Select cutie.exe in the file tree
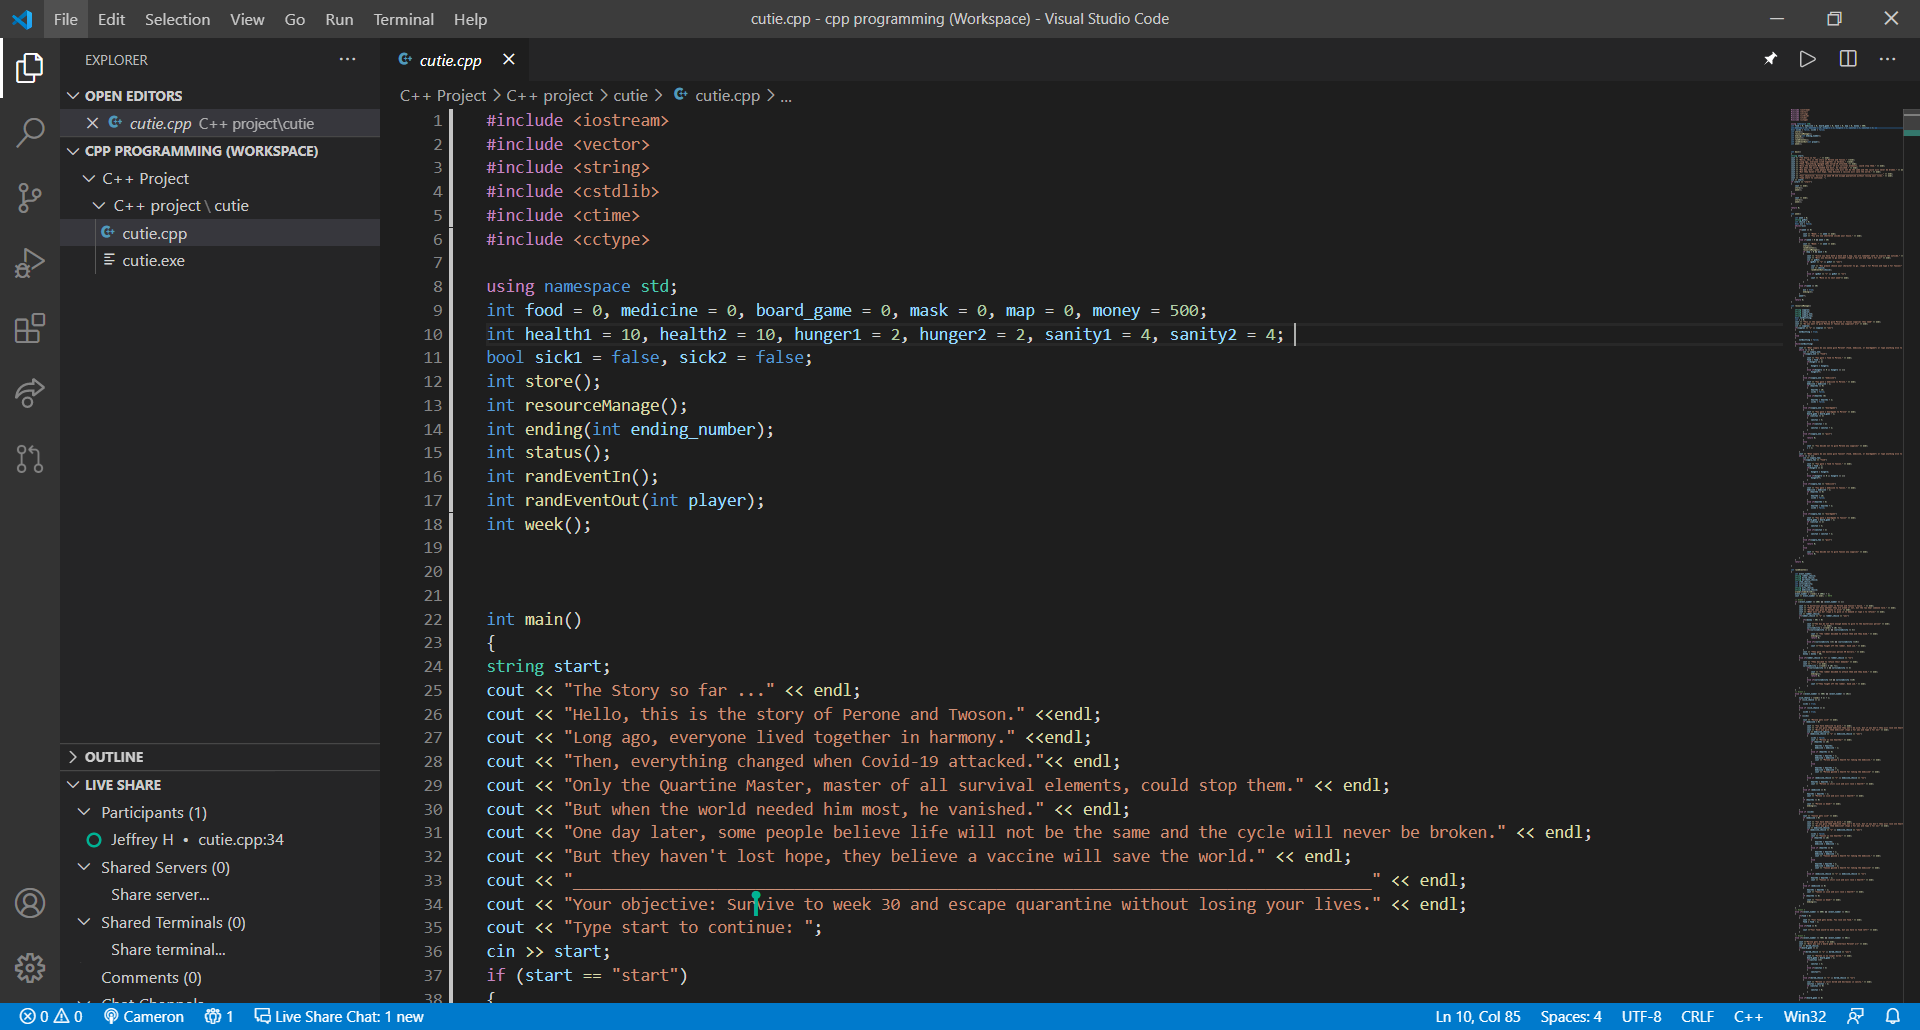Screen dimensions: 1920x1030 tap(153, 261)
